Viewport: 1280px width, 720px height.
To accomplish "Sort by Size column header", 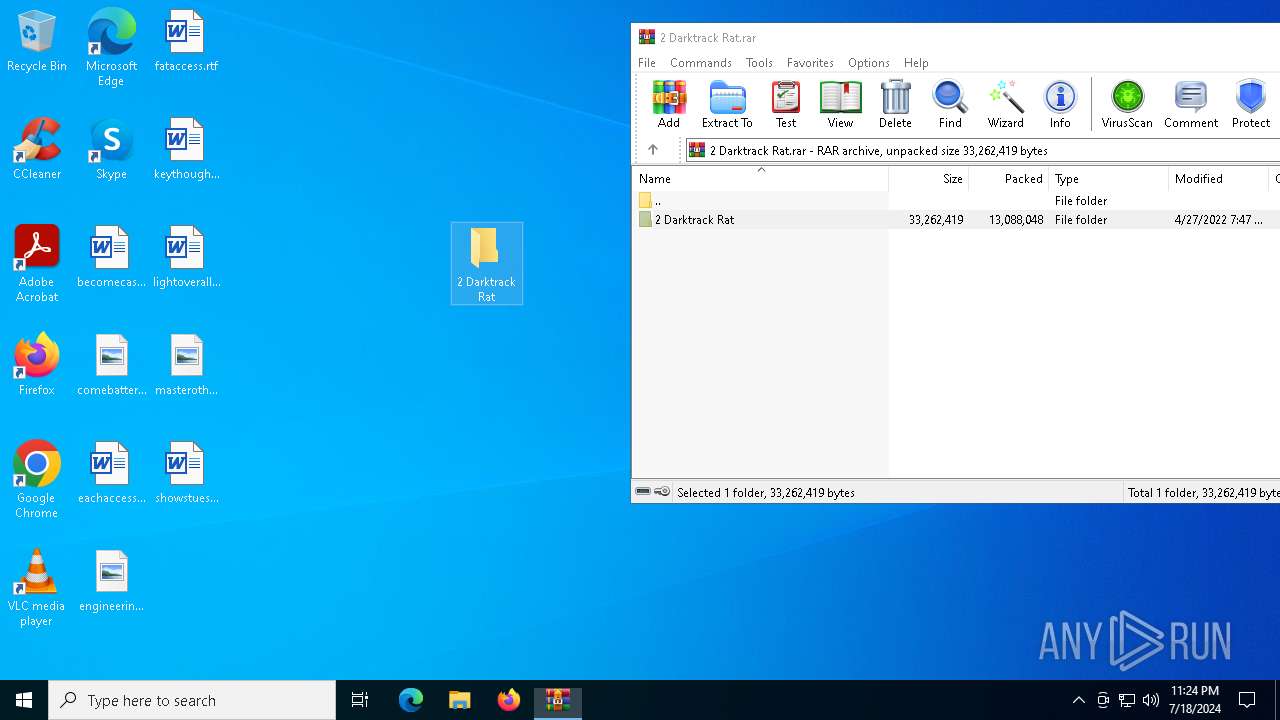I will [x=929, y=178].
